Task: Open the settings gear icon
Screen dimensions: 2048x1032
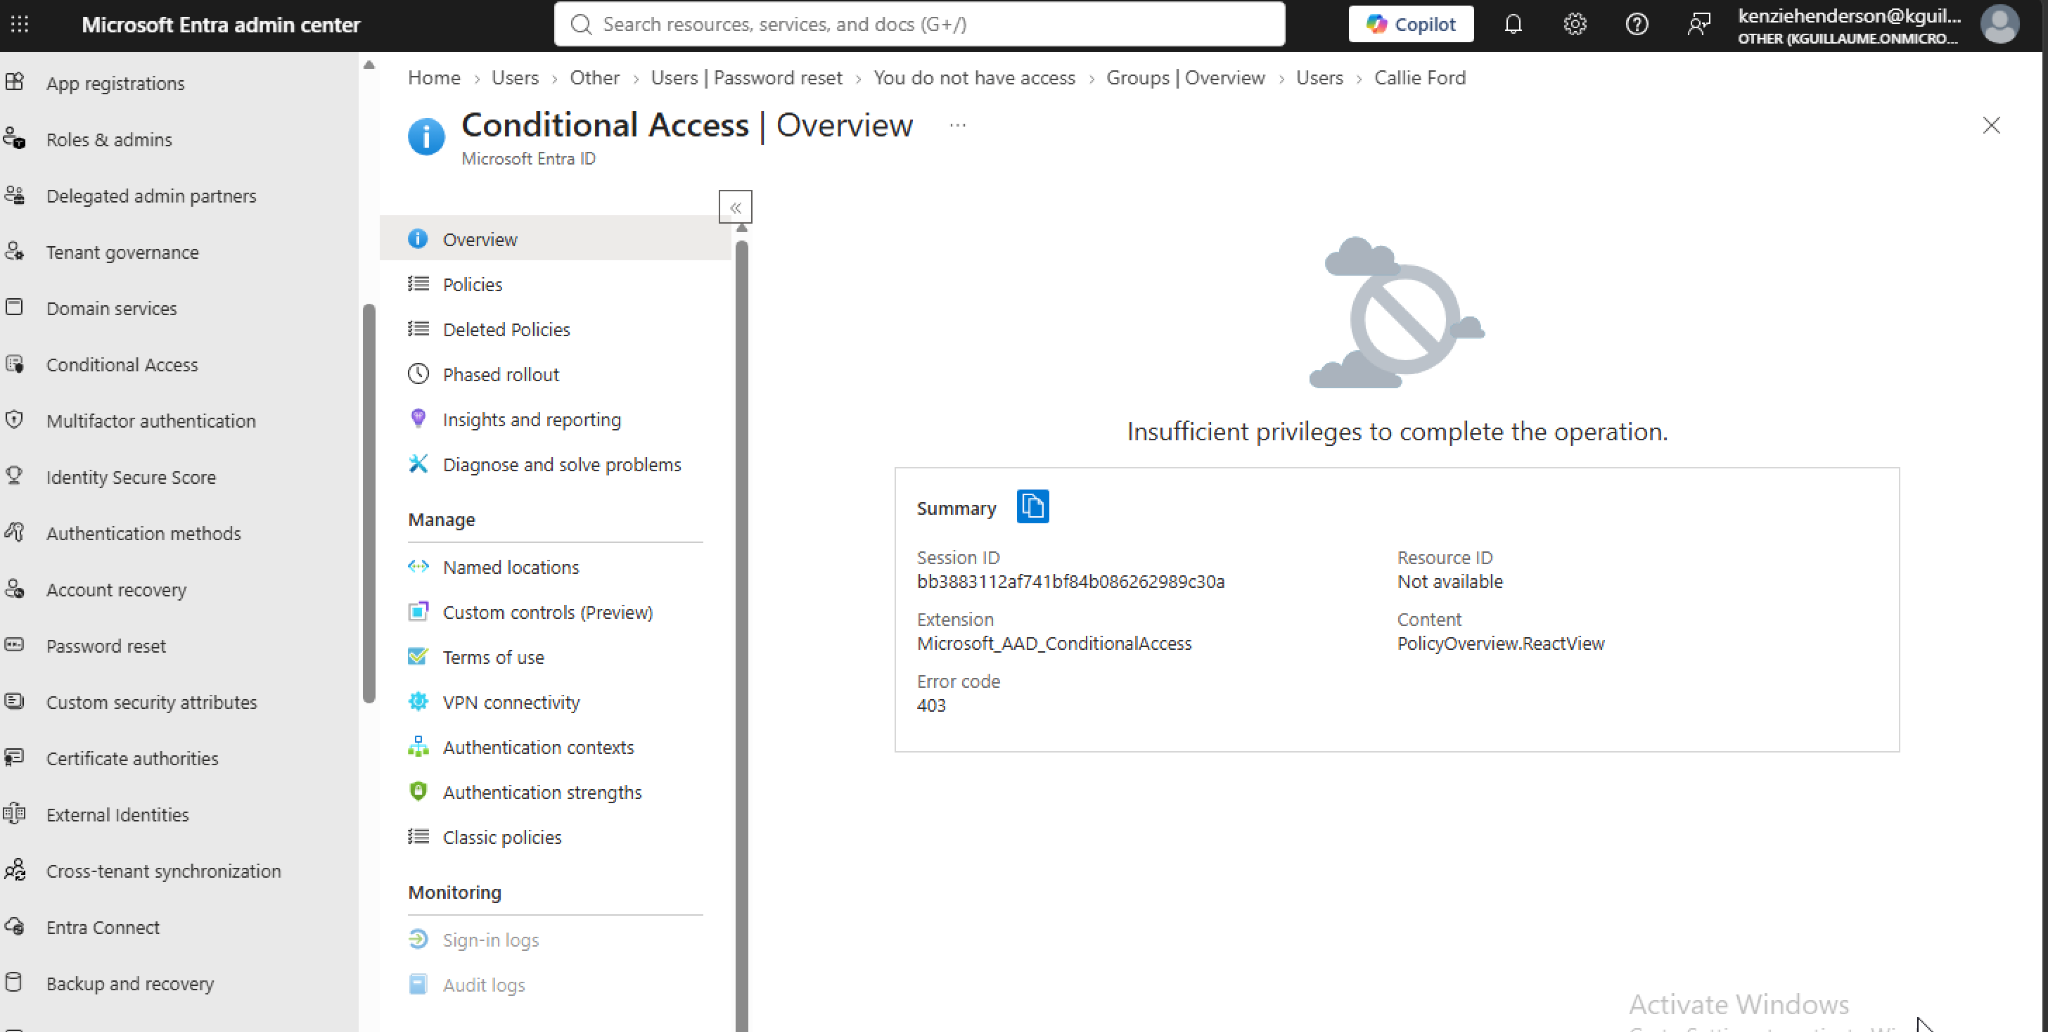Action: (1575, 24)
